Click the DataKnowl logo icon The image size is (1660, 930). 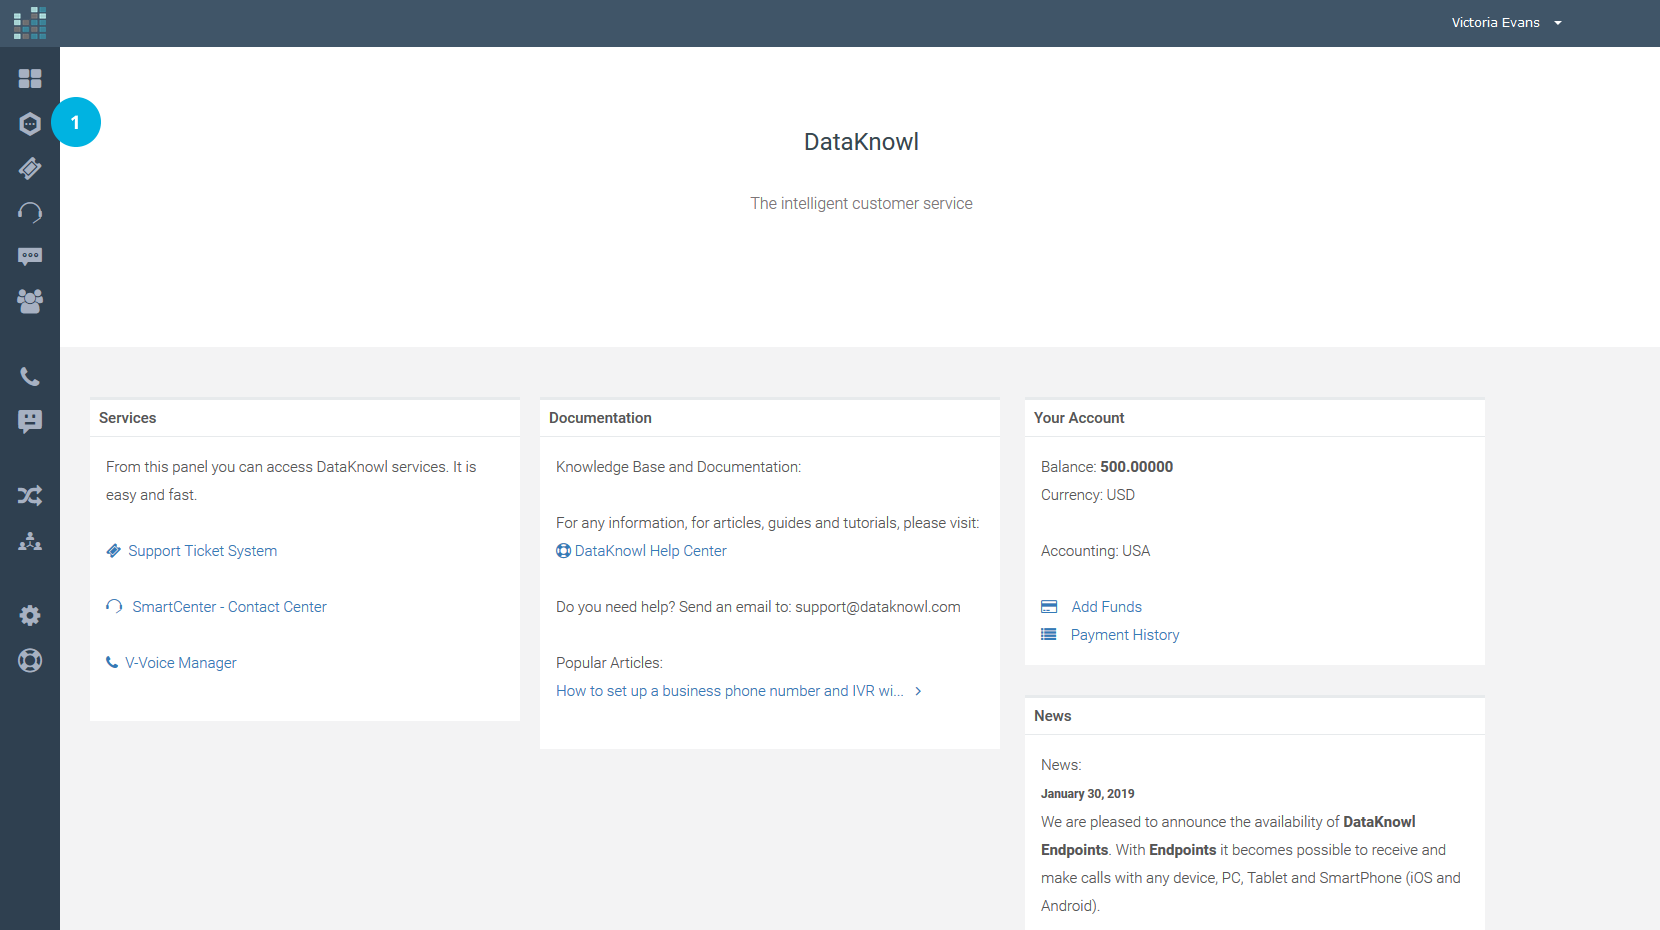(x=30, y=23)
